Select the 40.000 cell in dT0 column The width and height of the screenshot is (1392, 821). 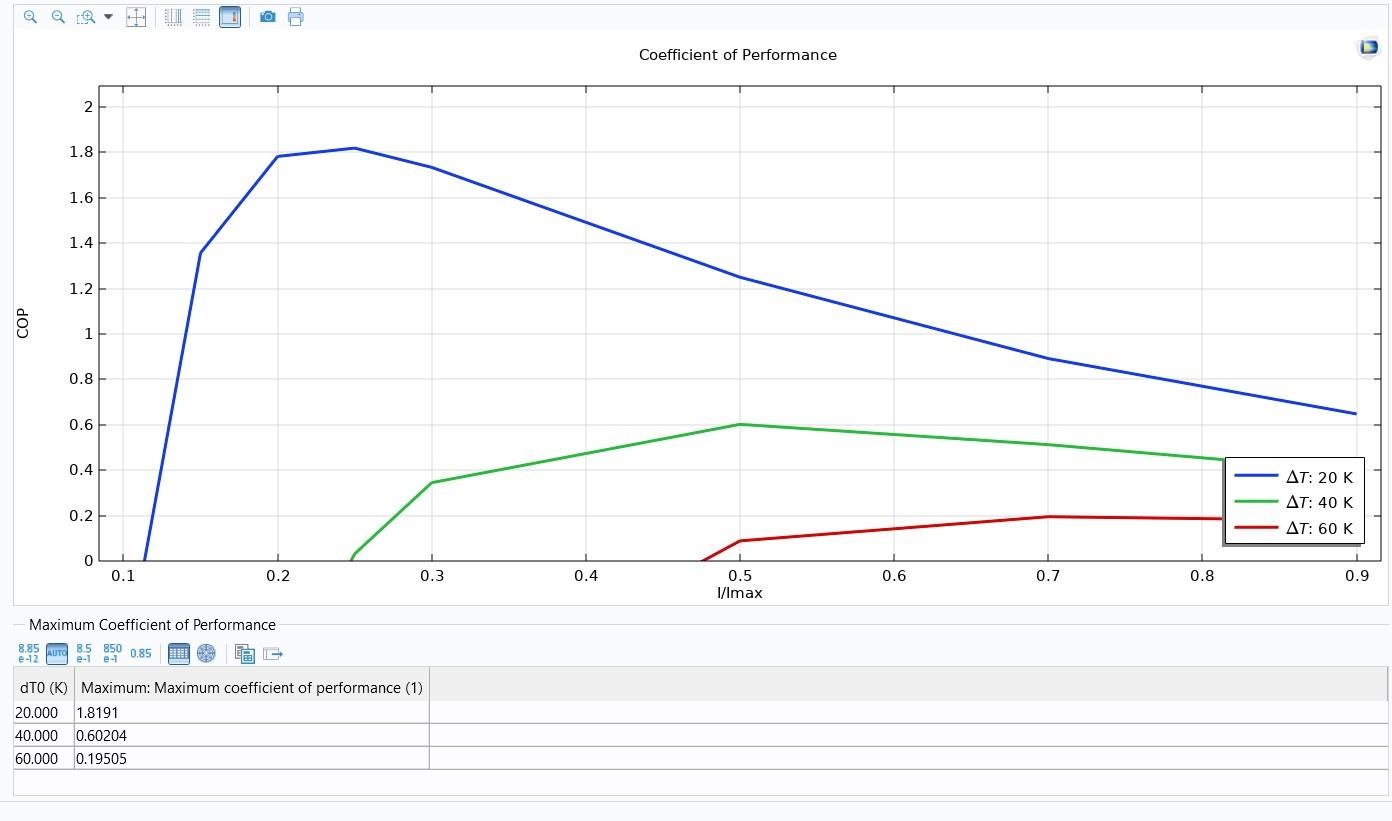pyautogui.click(x=44, y=735)
